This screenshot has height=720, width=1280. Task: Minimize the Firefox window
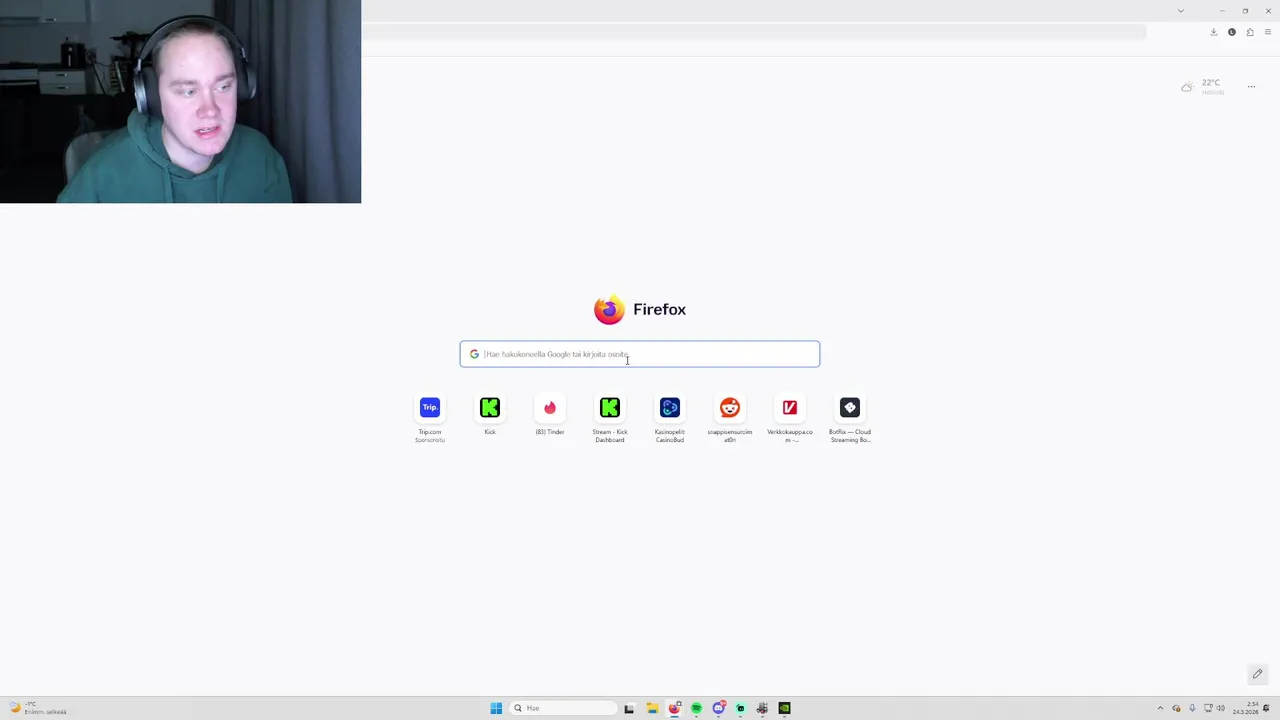(x=1222, y=11)
